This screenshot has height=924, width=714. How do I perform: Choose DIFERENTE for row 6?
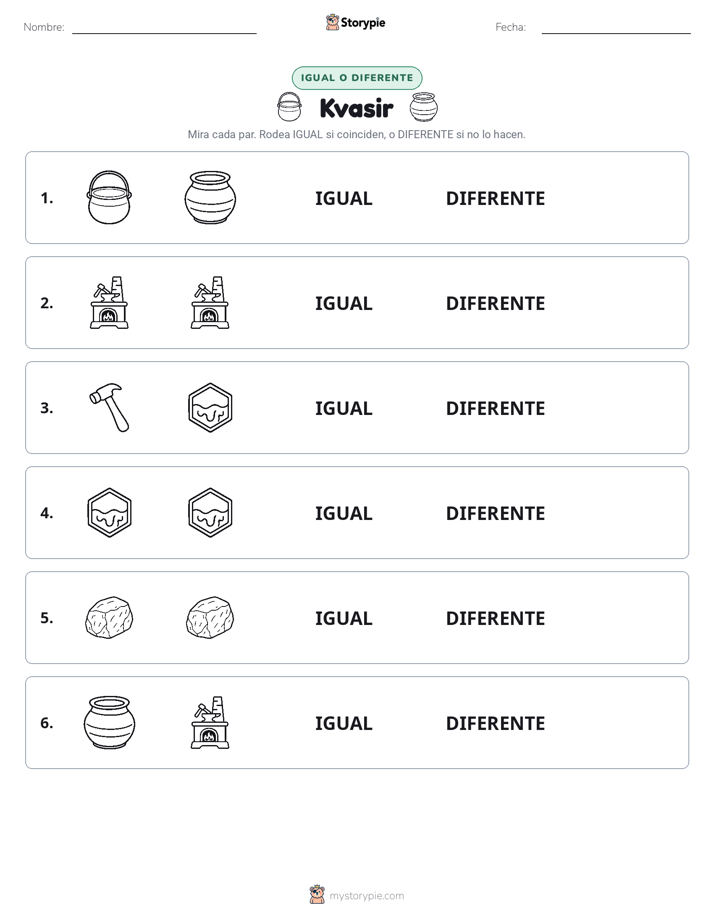pyautogui.click(x=495, y=723)
